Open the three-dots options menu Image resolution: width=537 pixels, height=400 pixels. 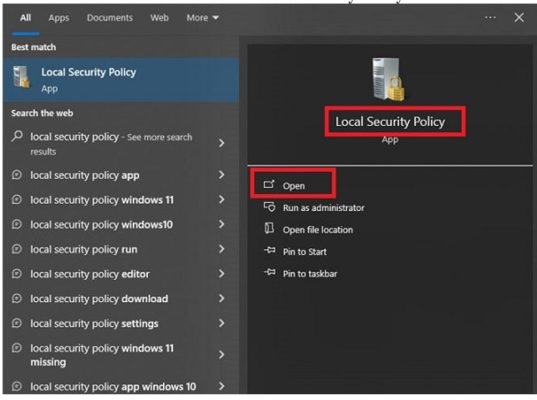(x=490, y=17)
